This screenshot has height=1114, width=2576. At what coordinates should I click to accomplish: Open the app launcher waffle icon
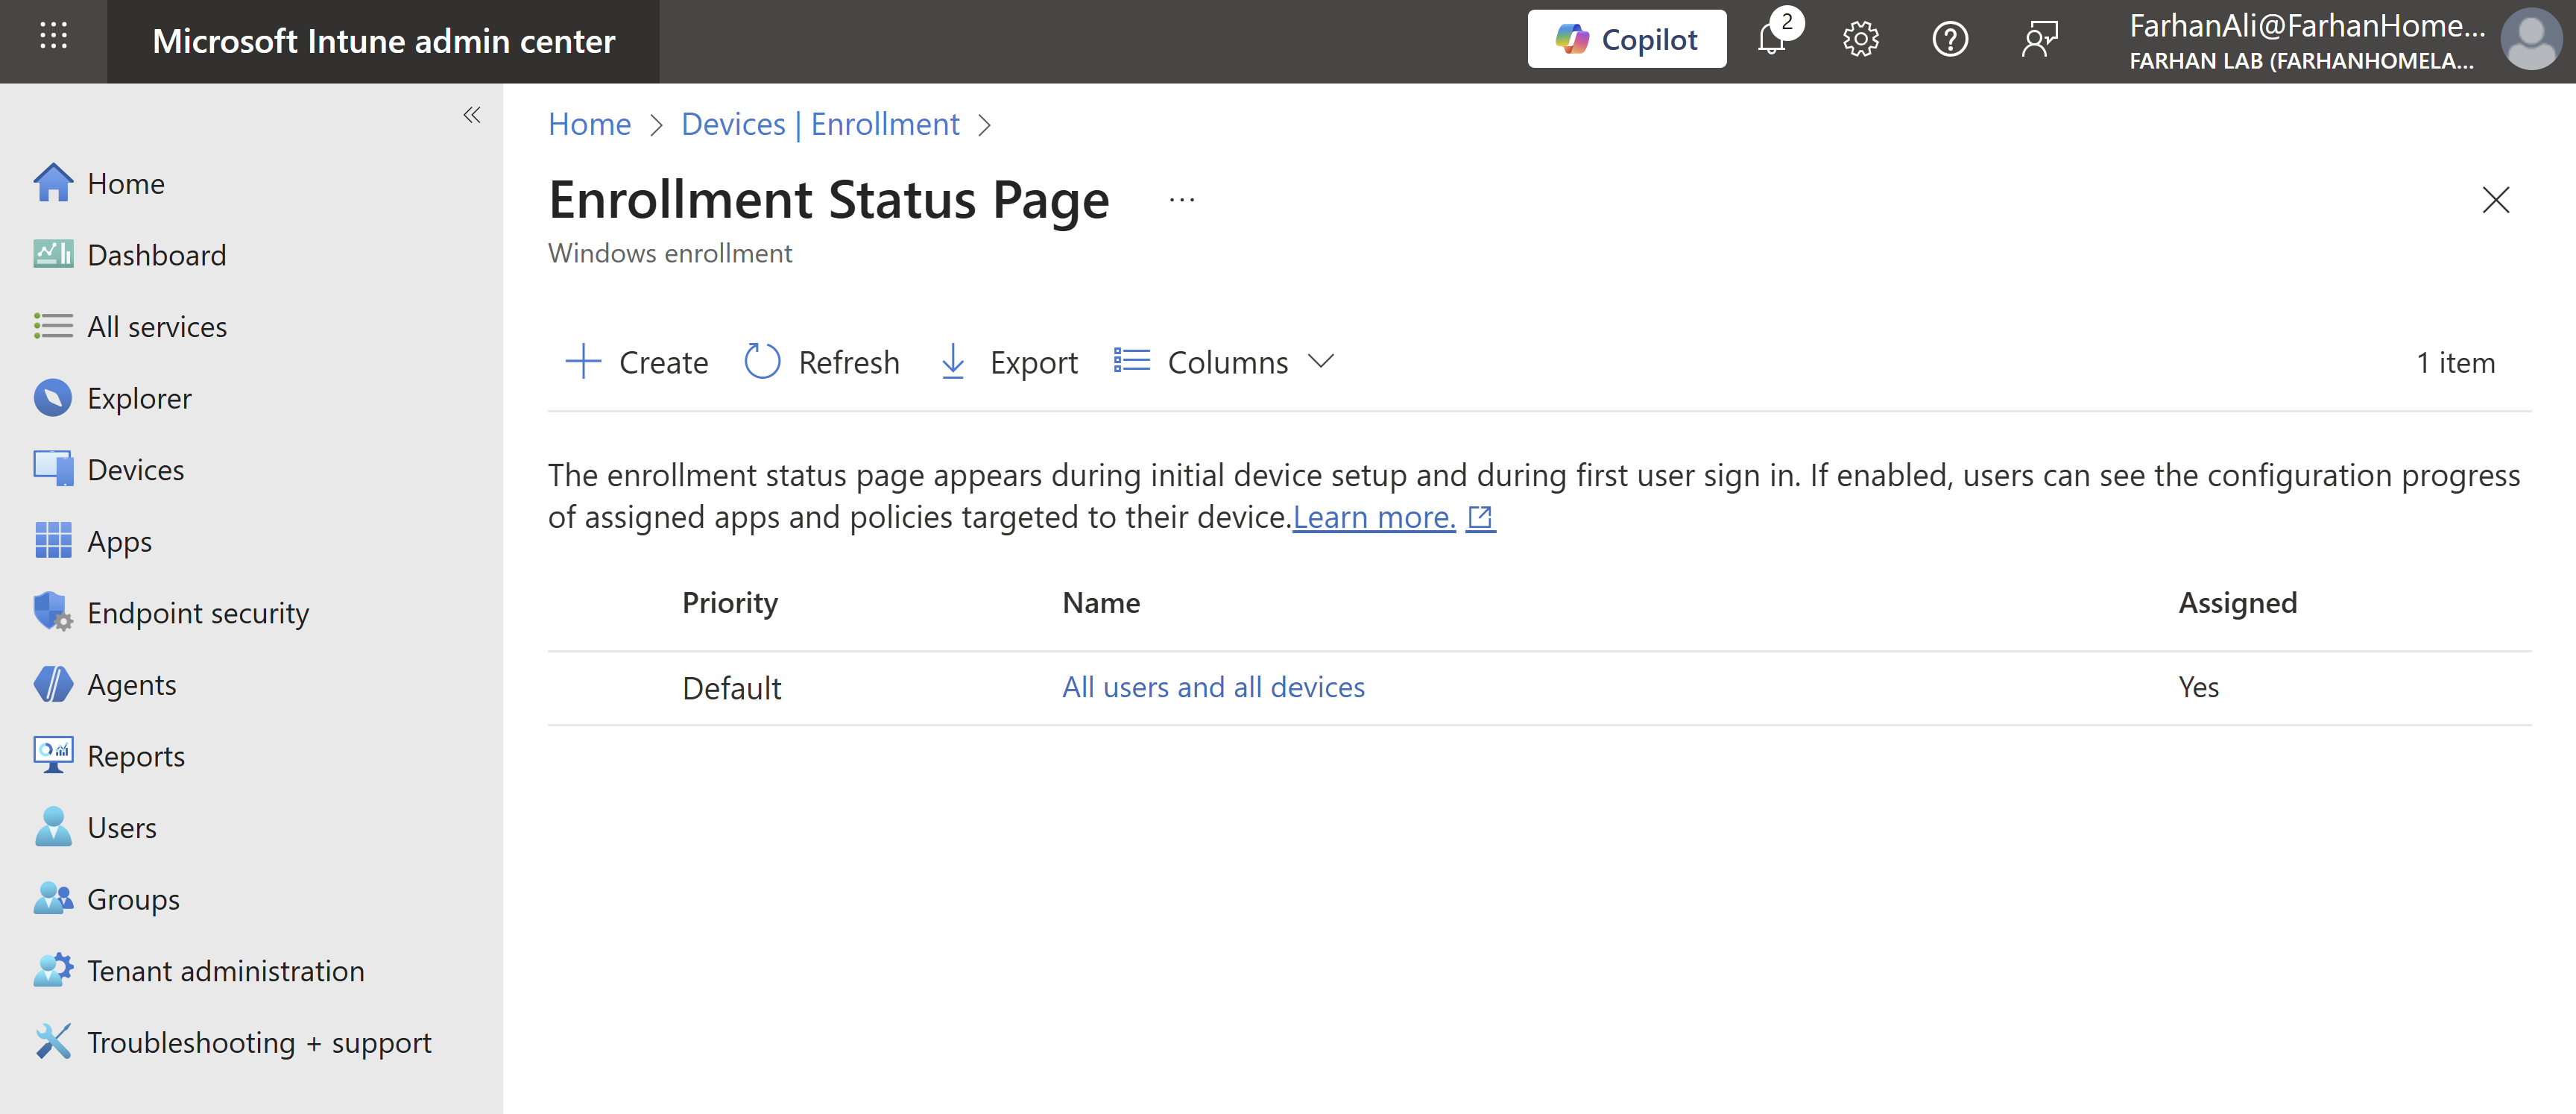[x=53, y=39]
